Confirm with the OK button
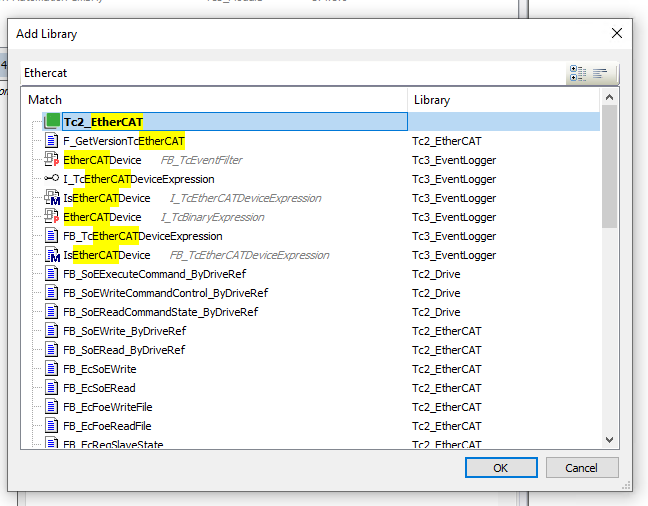 501,468
